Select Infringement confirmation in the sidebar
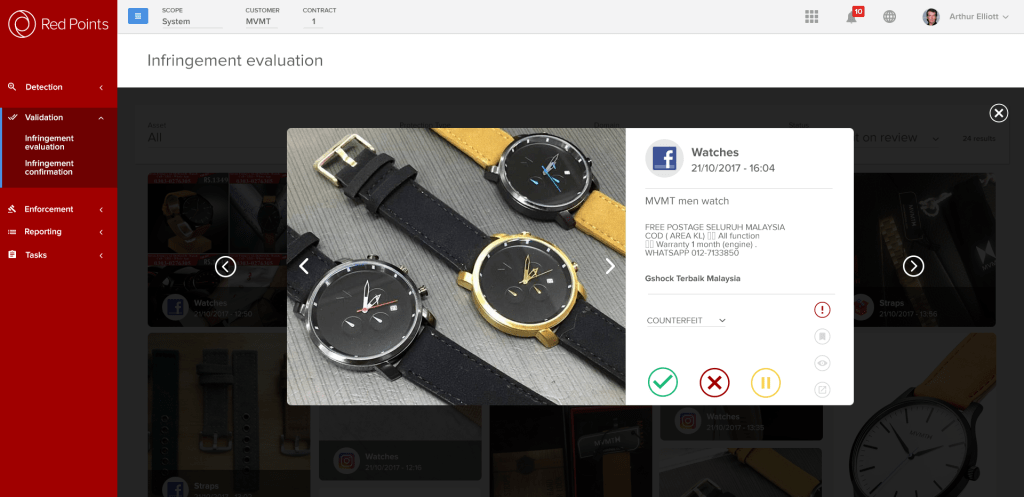1024x497 pixels. tap(49, 168)
